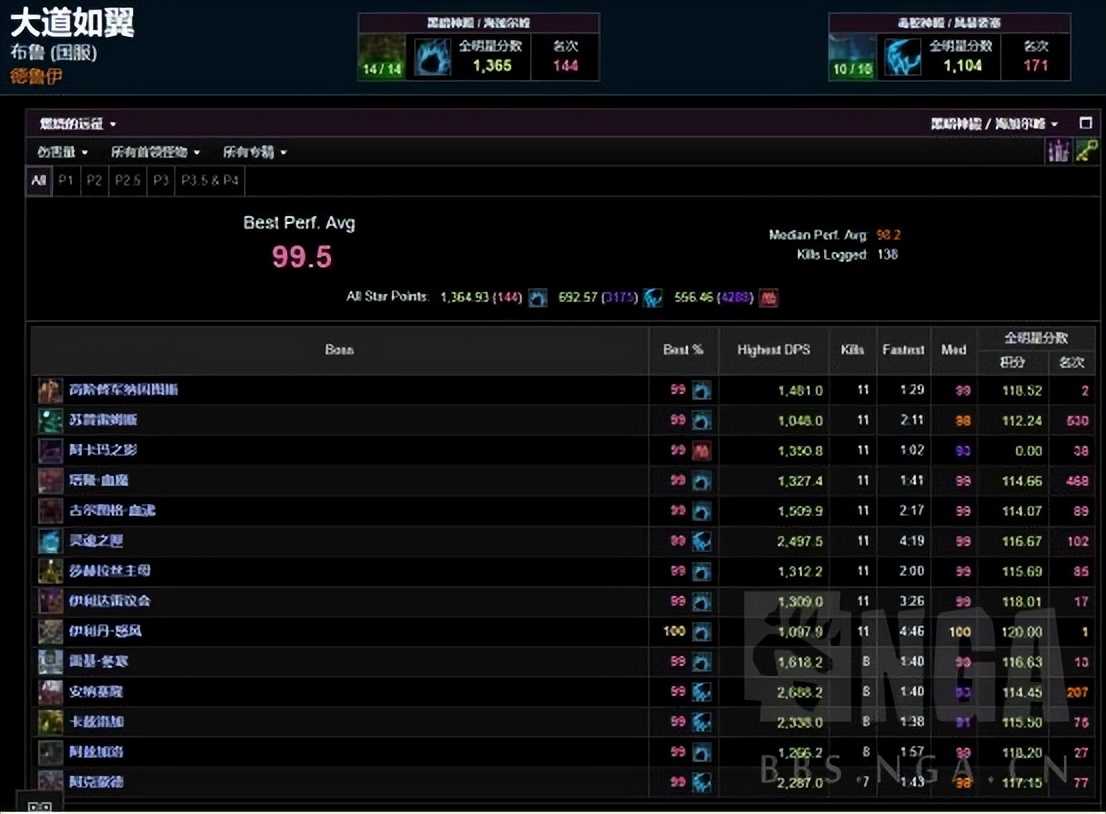Image resolution: width=1106 pixels, height=814 pixels.
Task: Select the 塔隆·血魔 boss icon
Action: [x=50, y=481]
